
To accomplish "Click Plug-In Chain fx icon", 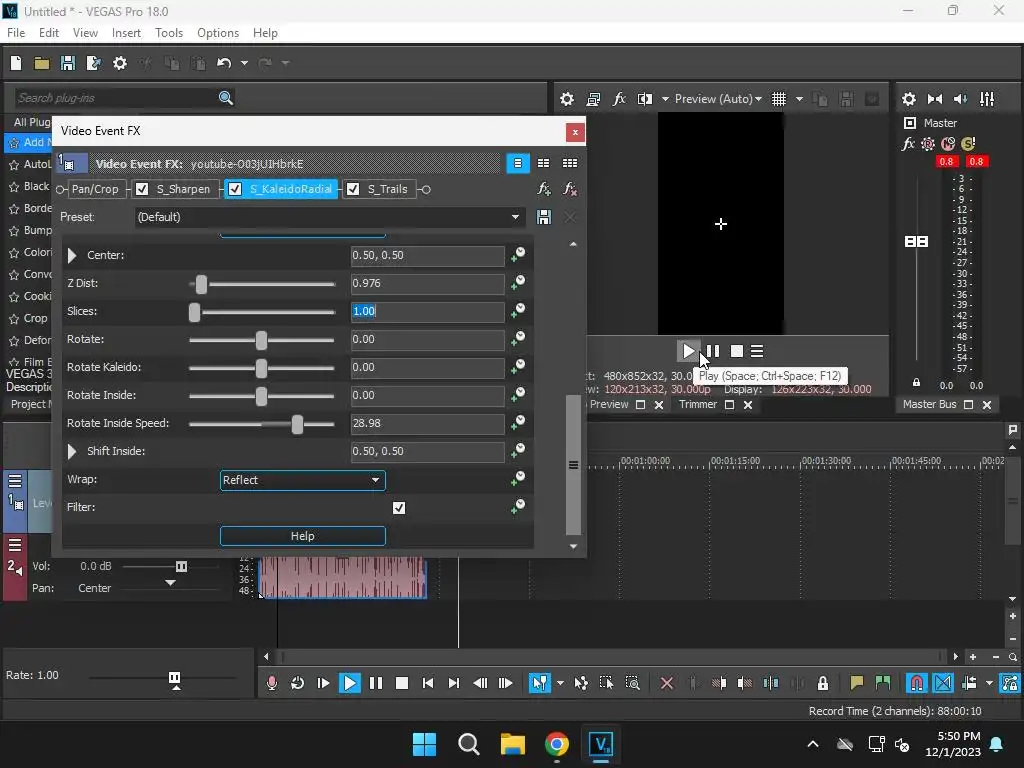I will coord(543,189).
